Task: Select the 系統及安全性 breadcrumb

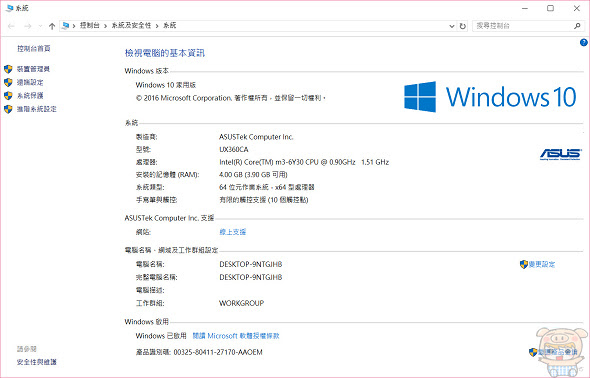Action: click(x=131, y=25)
